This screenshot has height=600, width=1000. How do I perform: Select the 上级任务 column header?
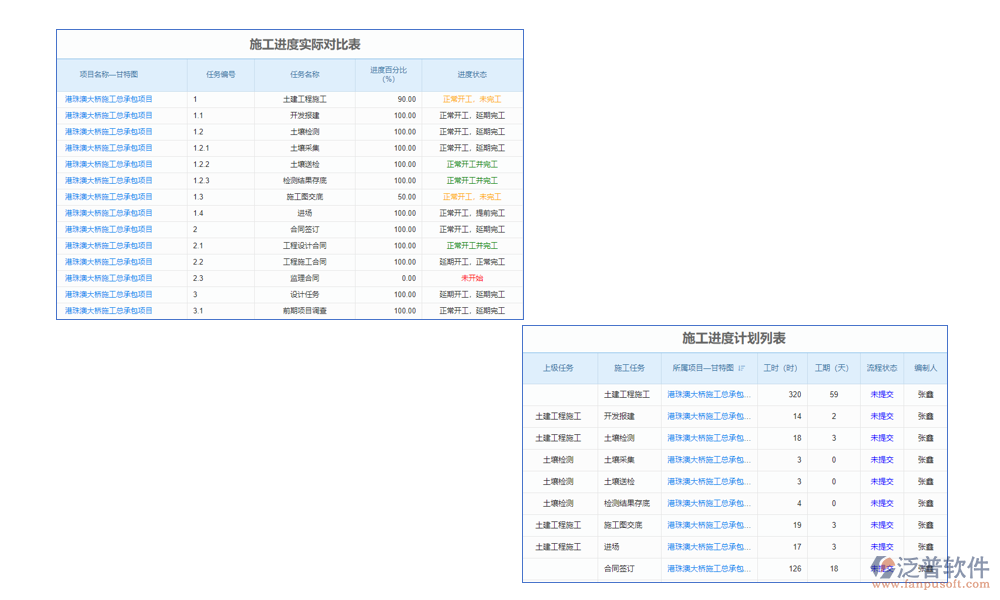coord(558,368)
